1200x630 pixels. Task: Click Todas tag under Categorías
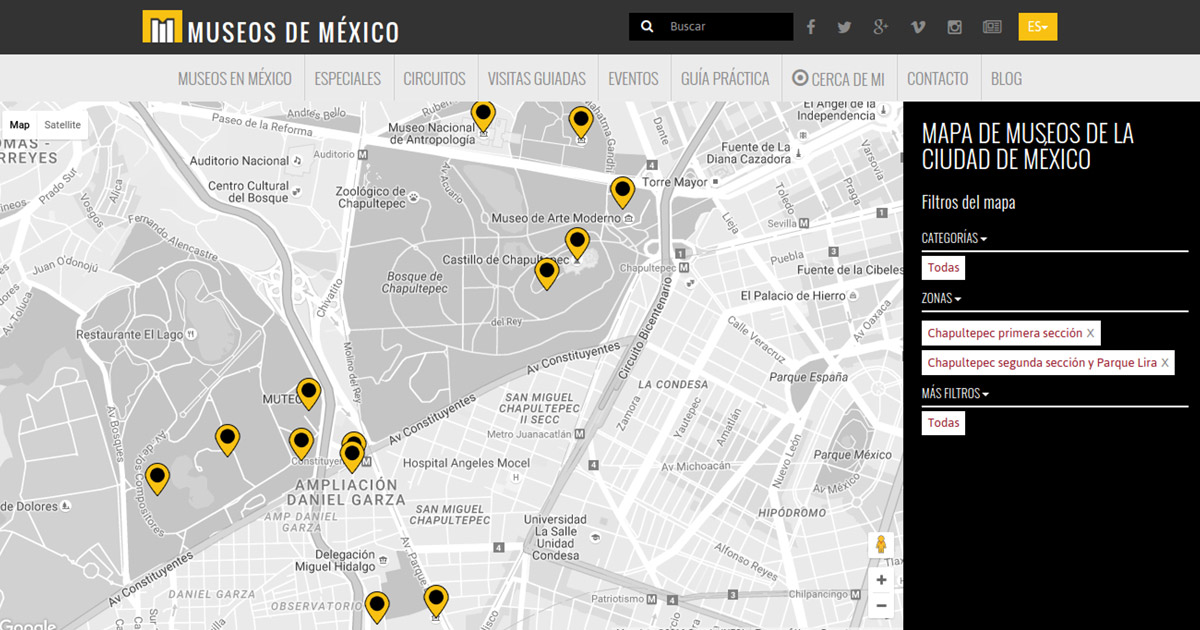[943, 267]
